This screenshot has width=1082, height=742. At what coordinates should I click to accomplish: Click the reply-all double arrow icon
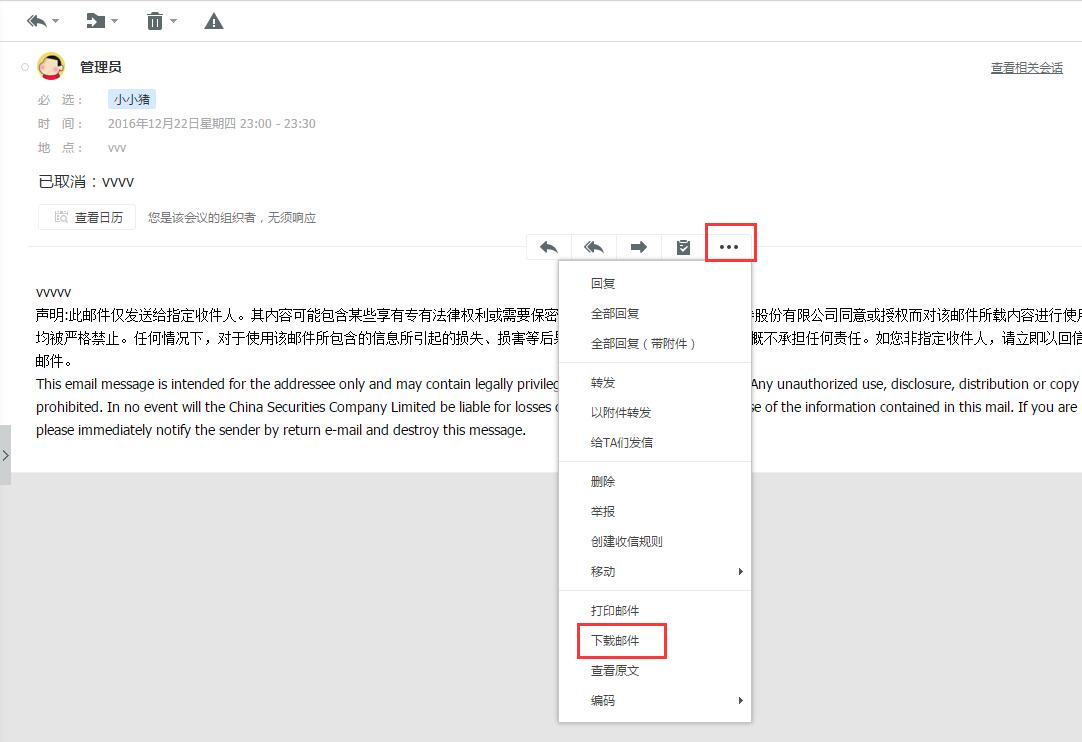pyautogui.click(x=594, y=247)
